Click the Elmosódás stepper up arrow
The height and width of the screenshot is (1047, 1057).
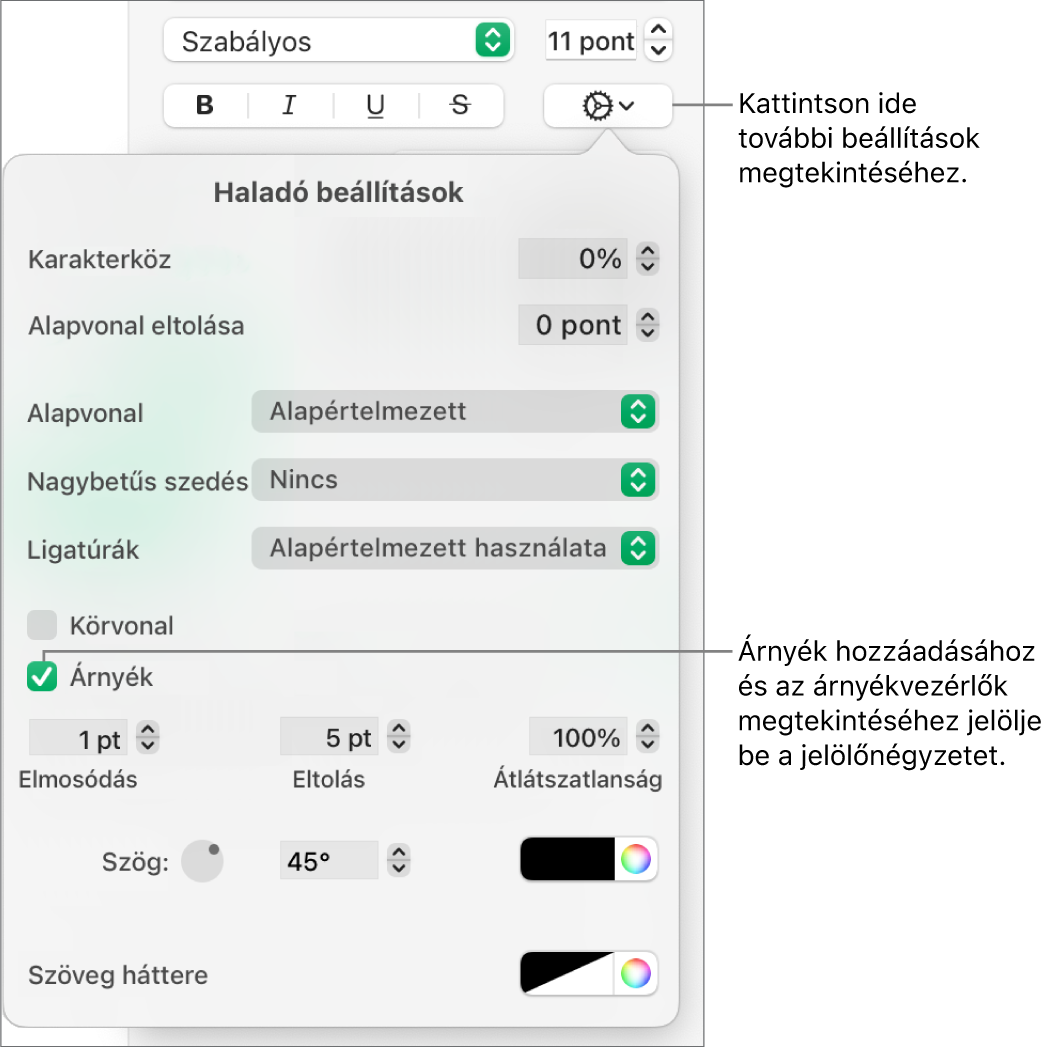point(149,730)
